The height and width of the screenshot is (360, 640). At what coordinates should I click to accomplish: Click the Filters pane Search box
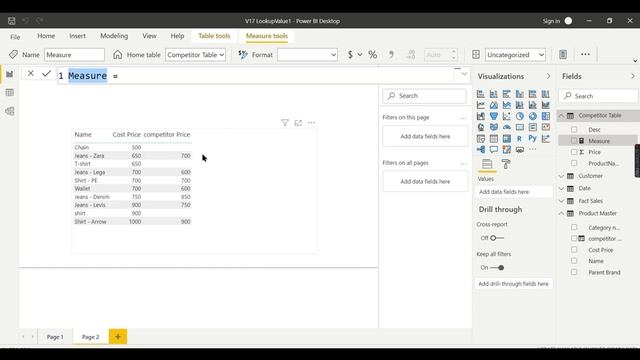tap(424, 96)
